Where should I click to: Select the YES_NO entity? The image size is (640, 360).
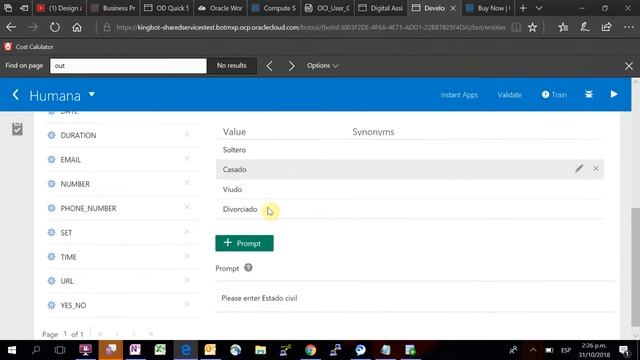[x=73, y=305]
